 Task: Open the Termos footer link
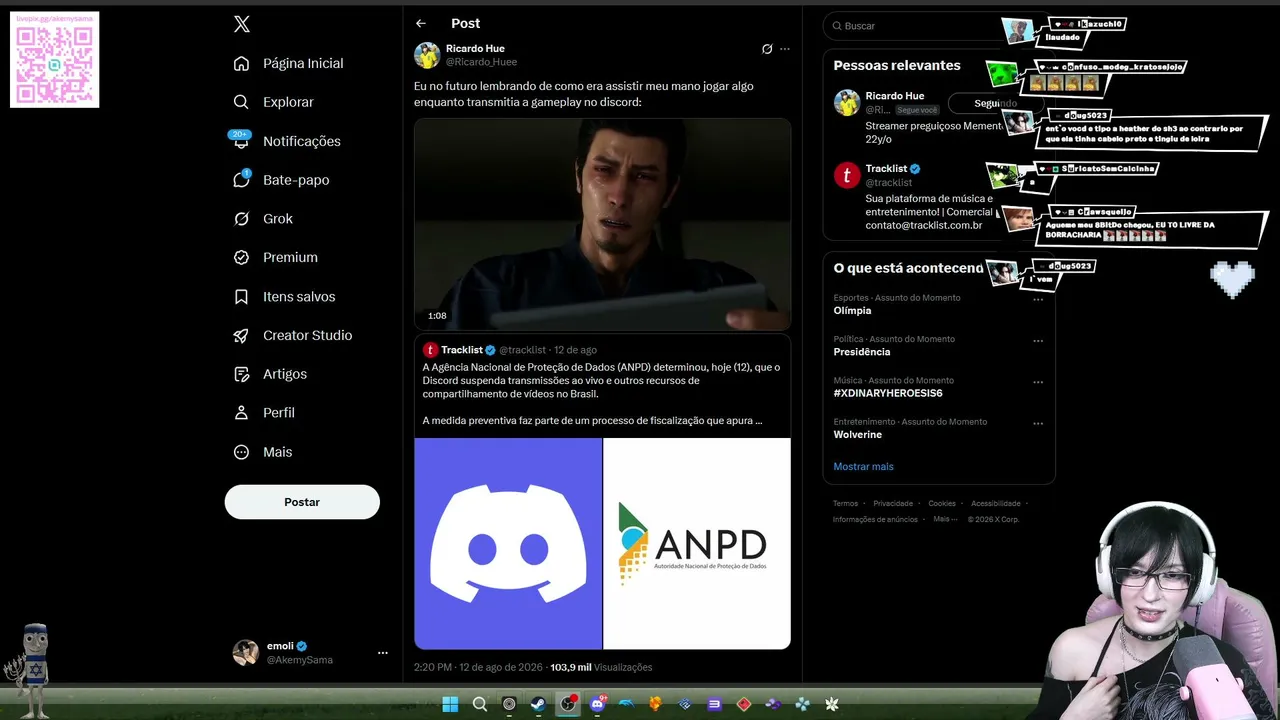point(845,504)
